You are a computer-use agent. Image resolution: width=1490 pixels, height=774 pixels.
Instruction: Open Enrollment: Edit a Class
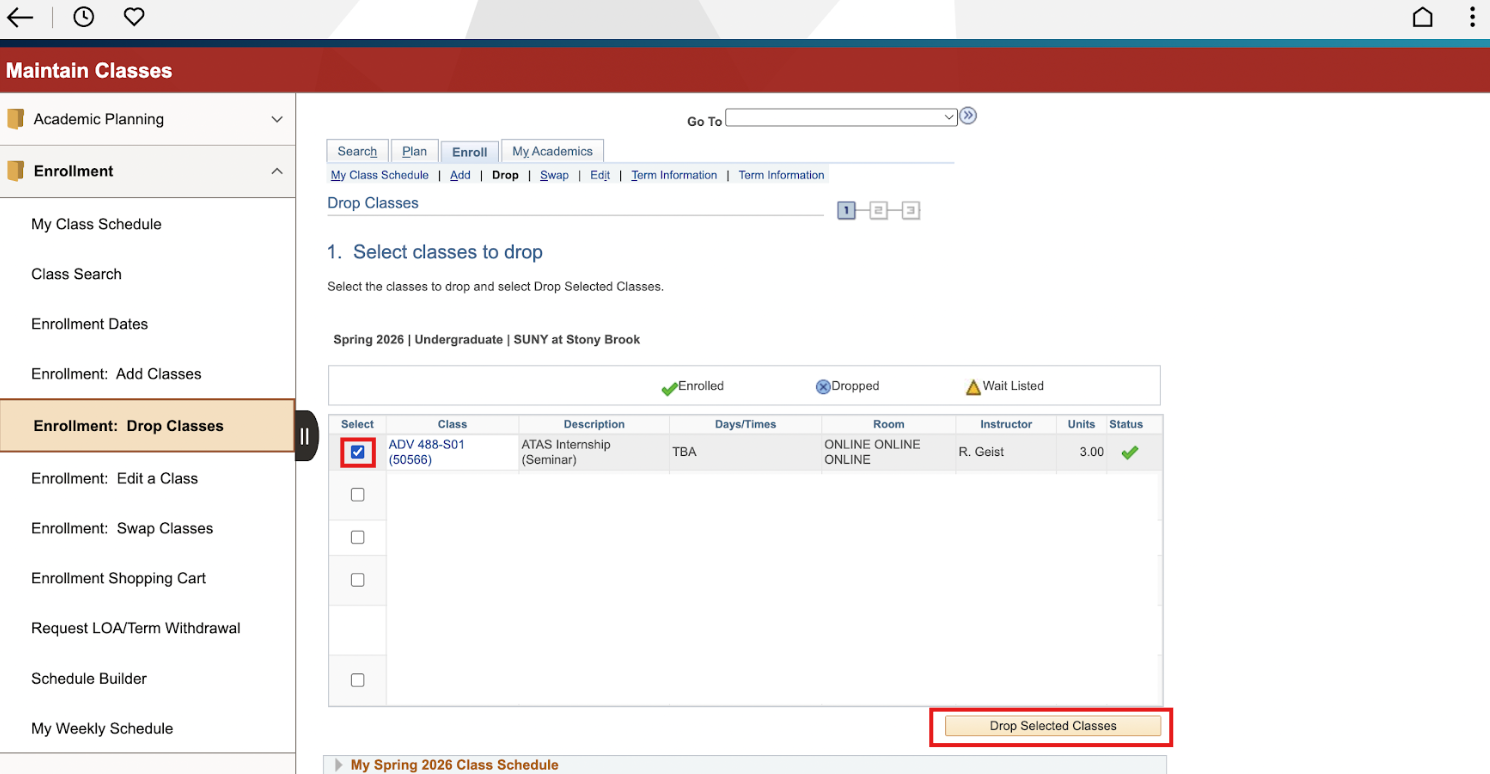click(114, 478)
